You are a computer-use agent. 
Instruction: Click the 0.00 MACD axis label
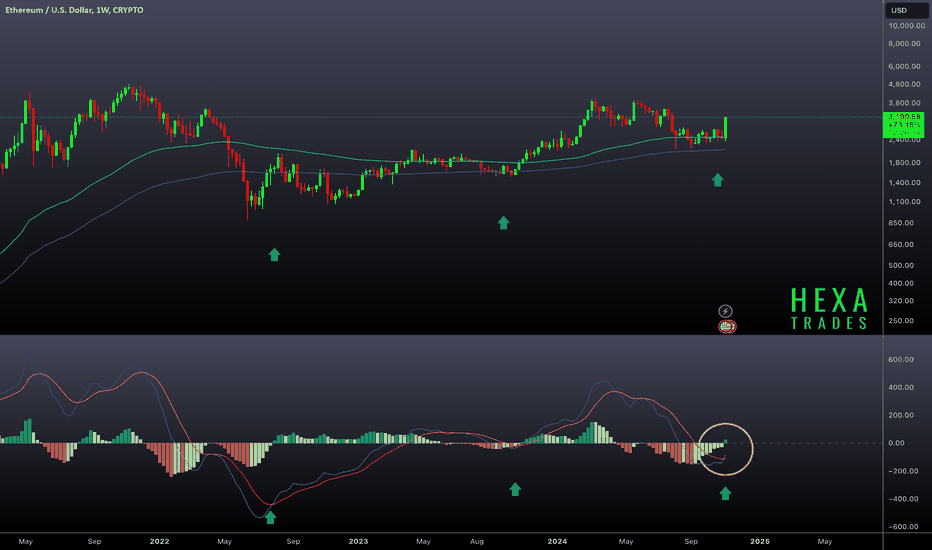coord(896,444)
